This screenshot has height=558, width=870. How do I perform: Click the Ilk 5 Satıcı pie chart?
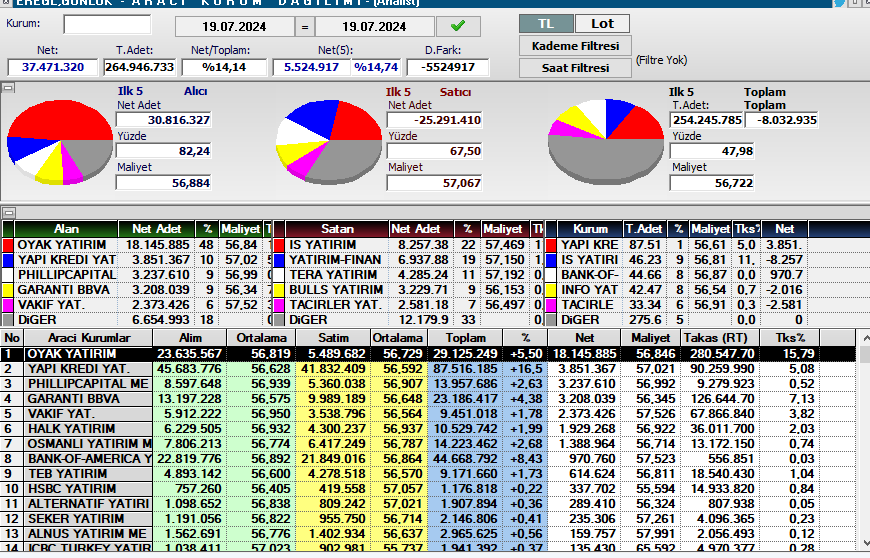(329, 142)
